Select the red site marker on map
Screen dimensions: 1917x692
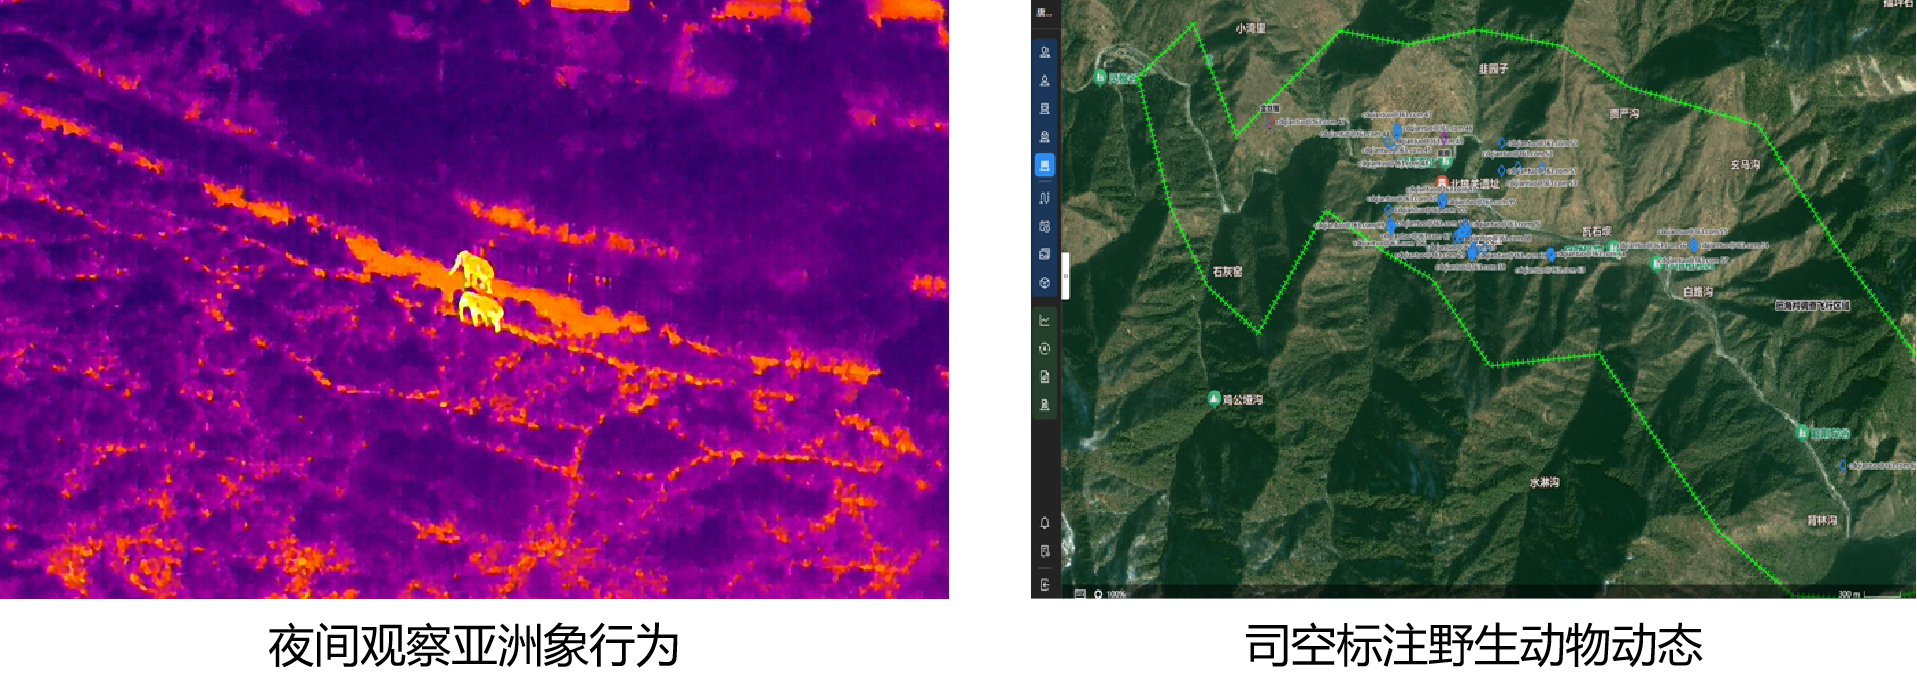(x=1441, y=183)
